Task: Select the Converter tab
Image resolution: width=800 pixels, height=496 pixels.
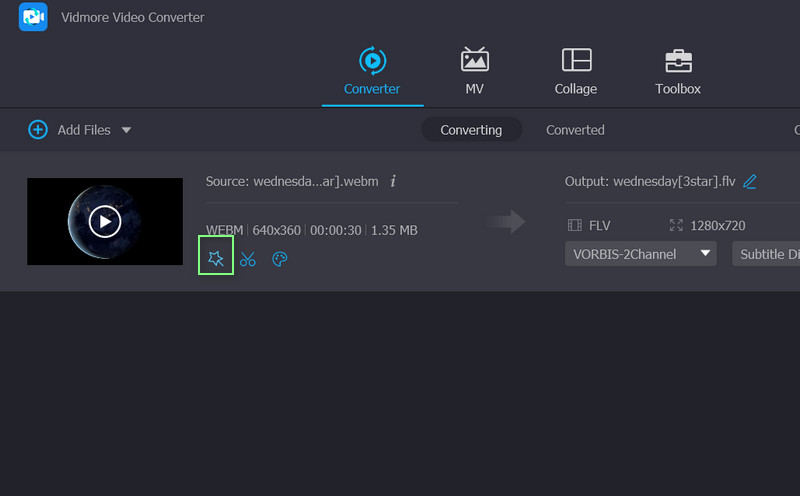Action: point(372,71)
